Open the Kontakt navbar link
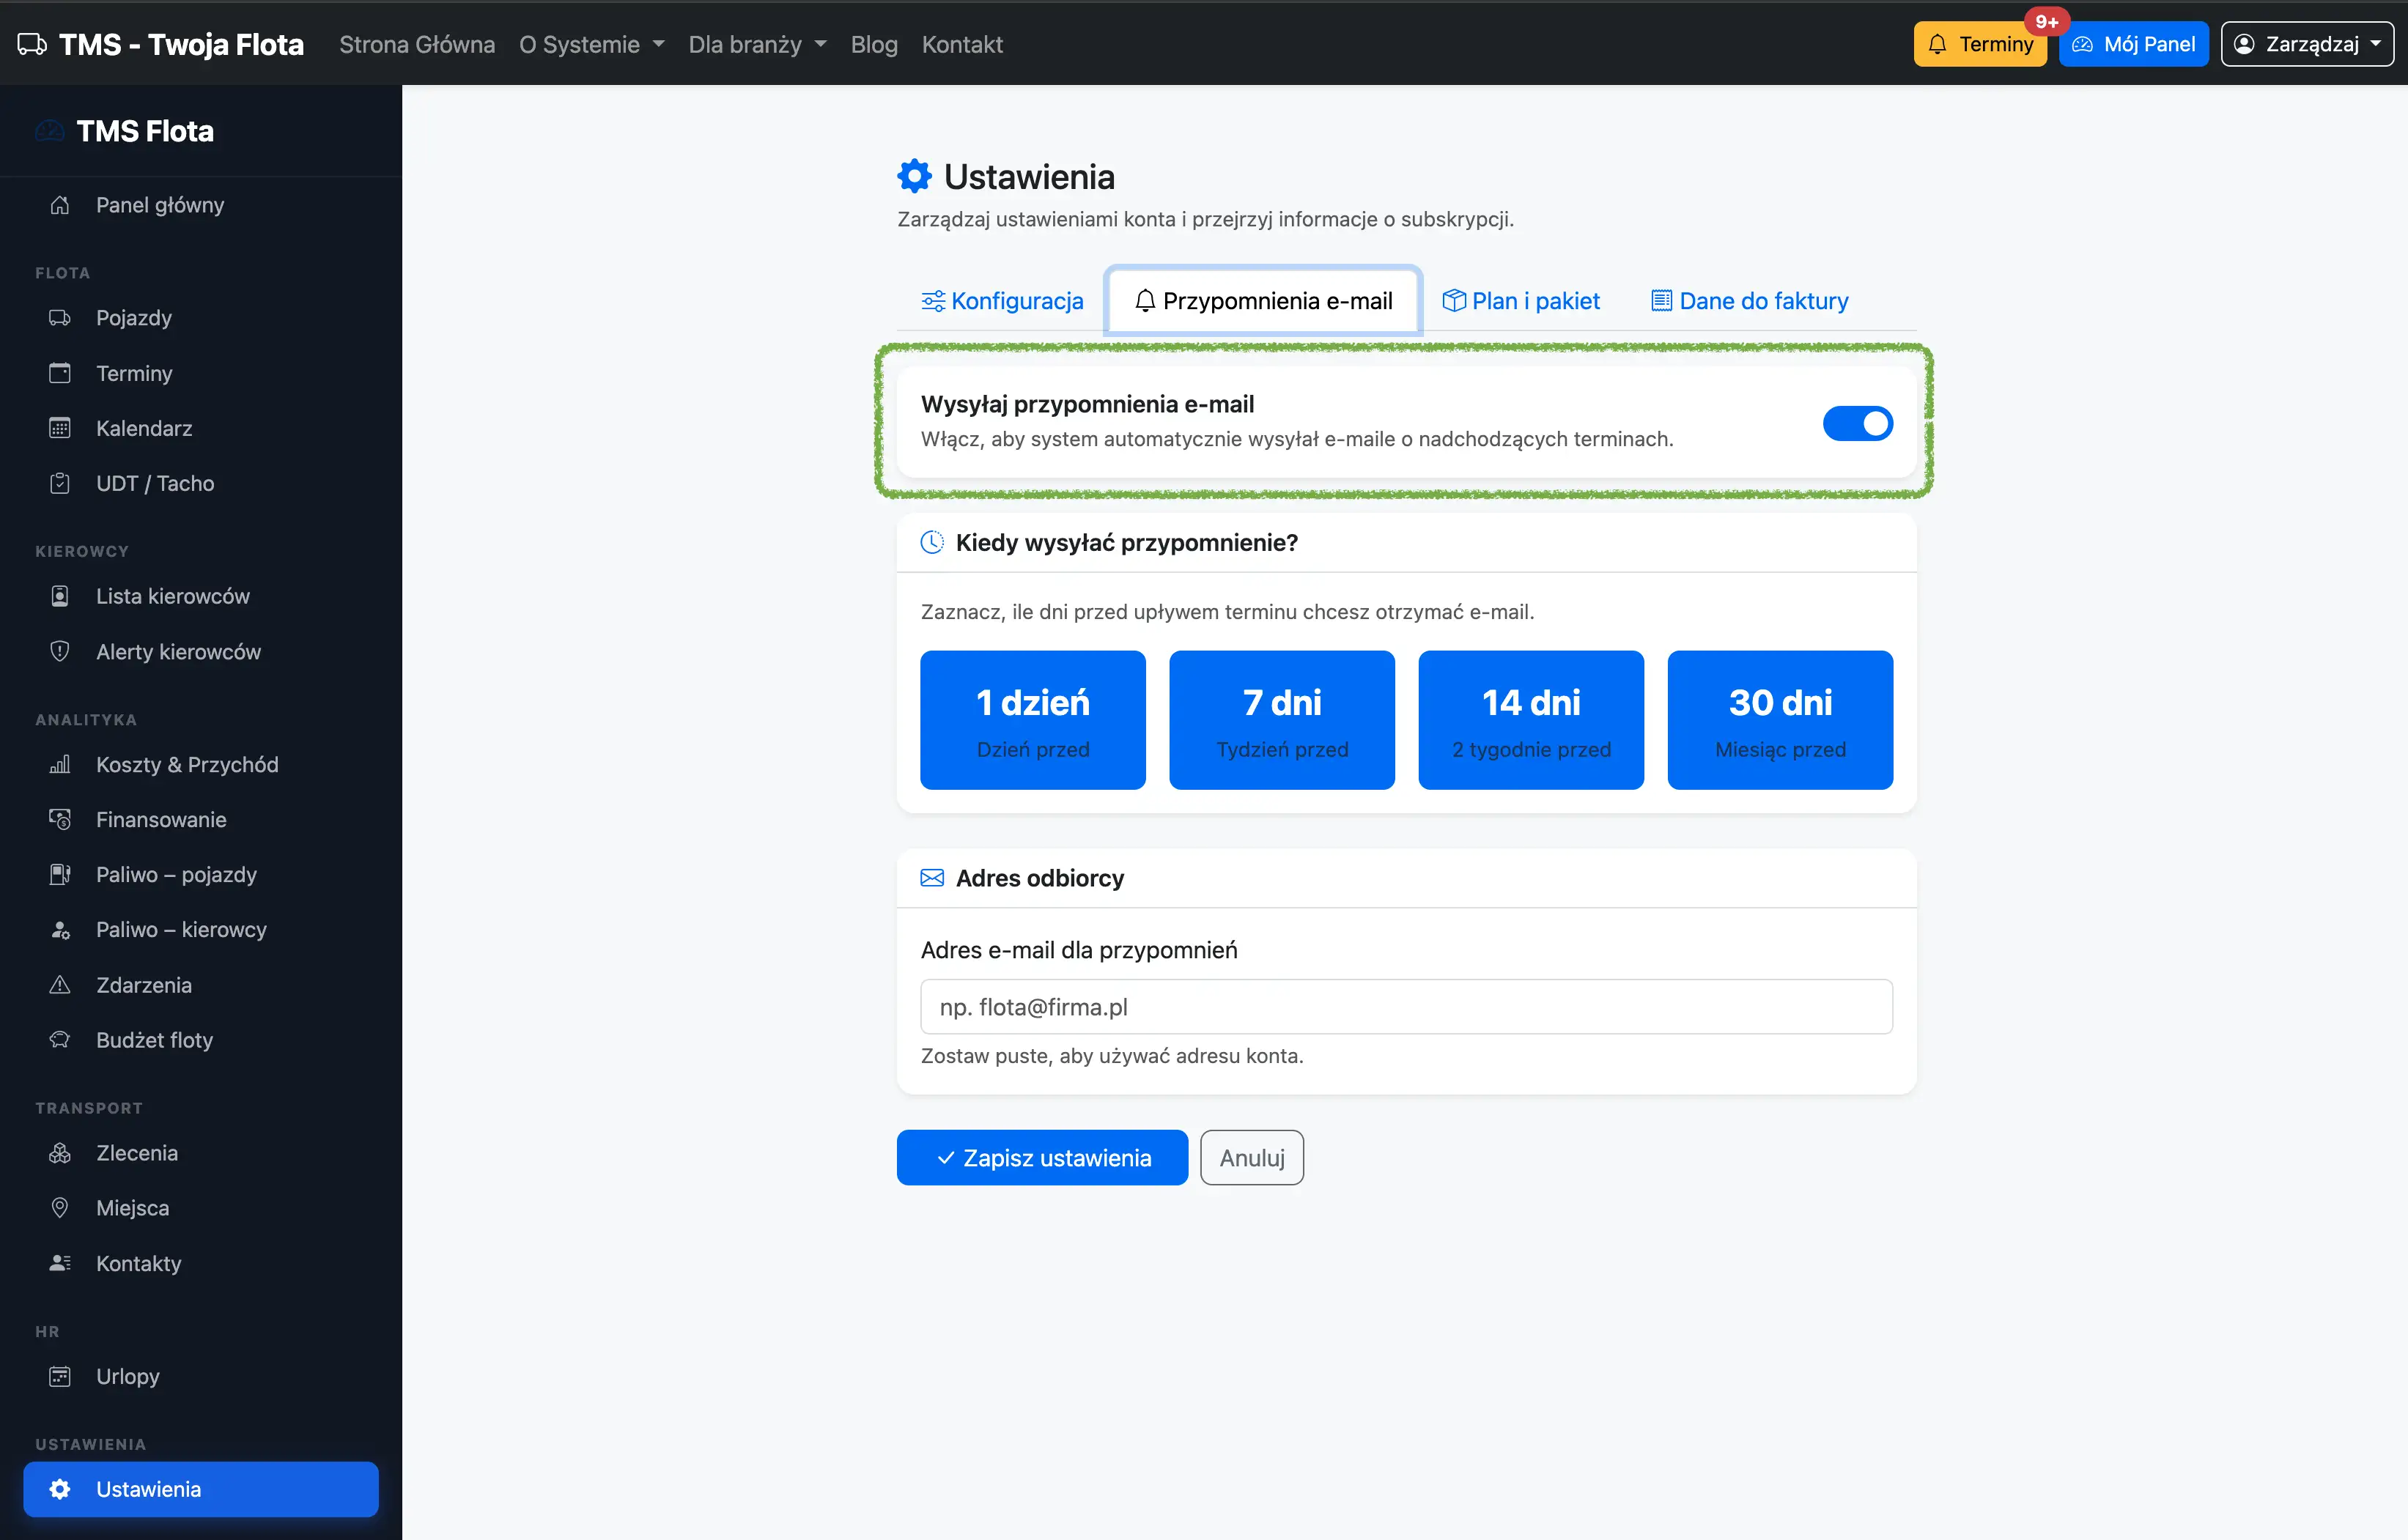Viewport: 2408px width, 1540px height. click(962, 45)
